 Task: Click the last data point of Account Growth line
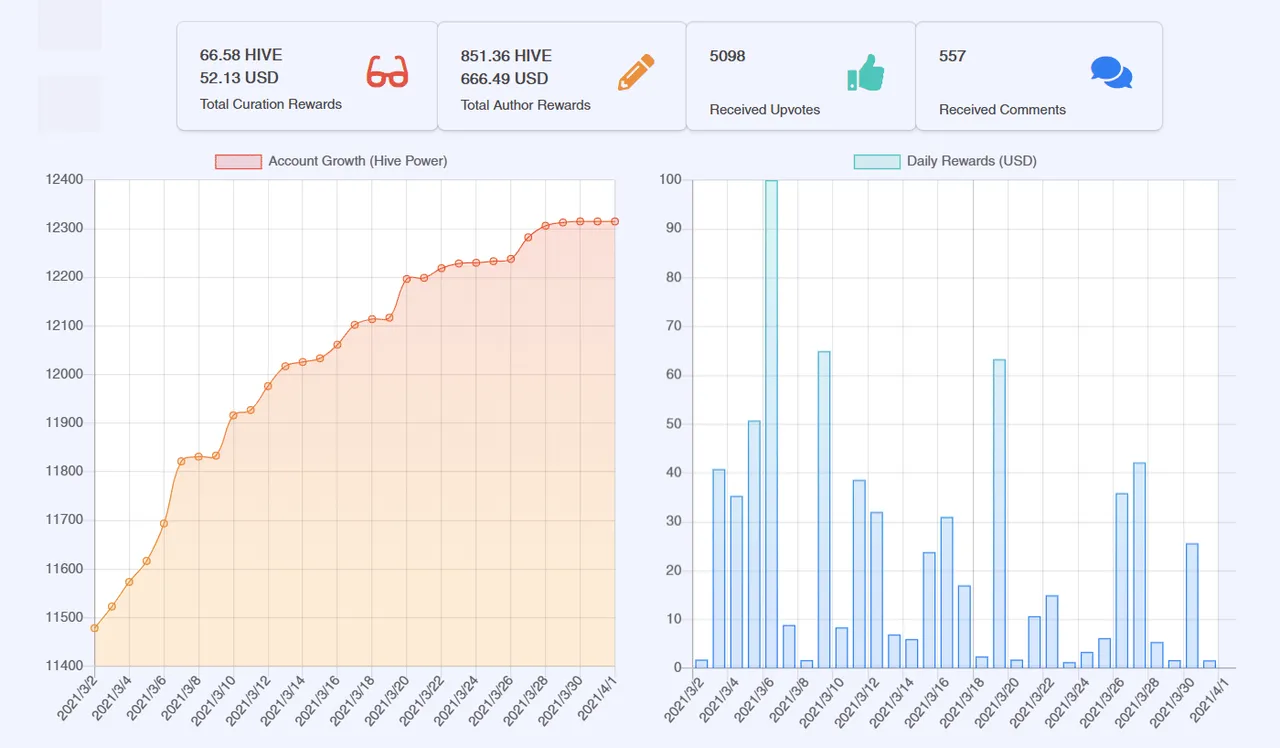[x=615, y=221]
